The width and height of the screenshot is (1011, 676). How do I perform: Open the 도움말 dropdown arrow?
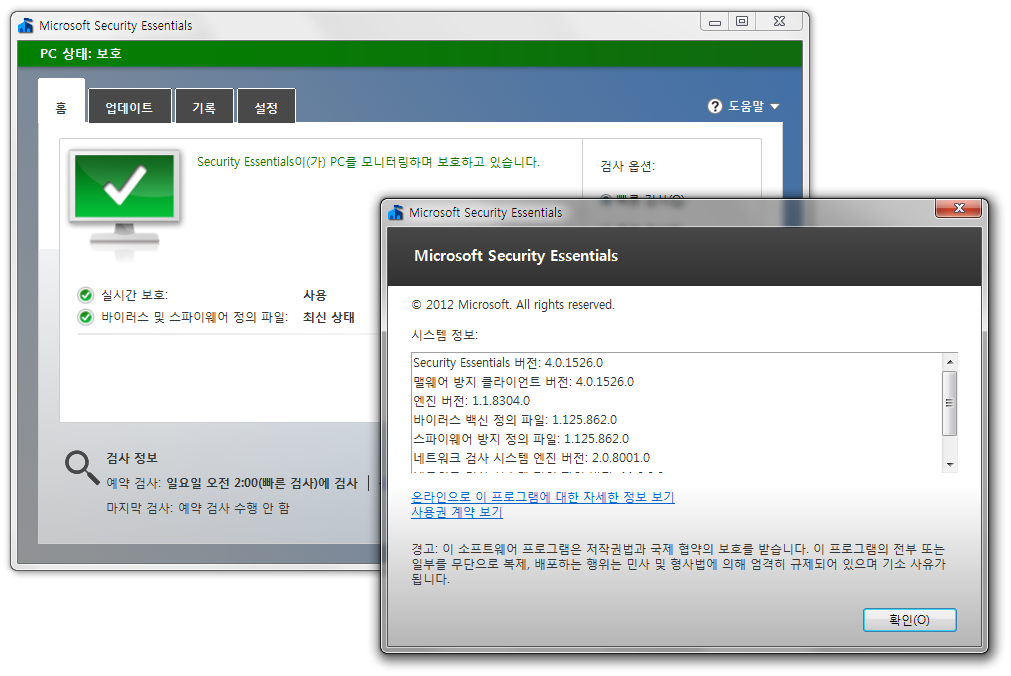pos(775,106)
